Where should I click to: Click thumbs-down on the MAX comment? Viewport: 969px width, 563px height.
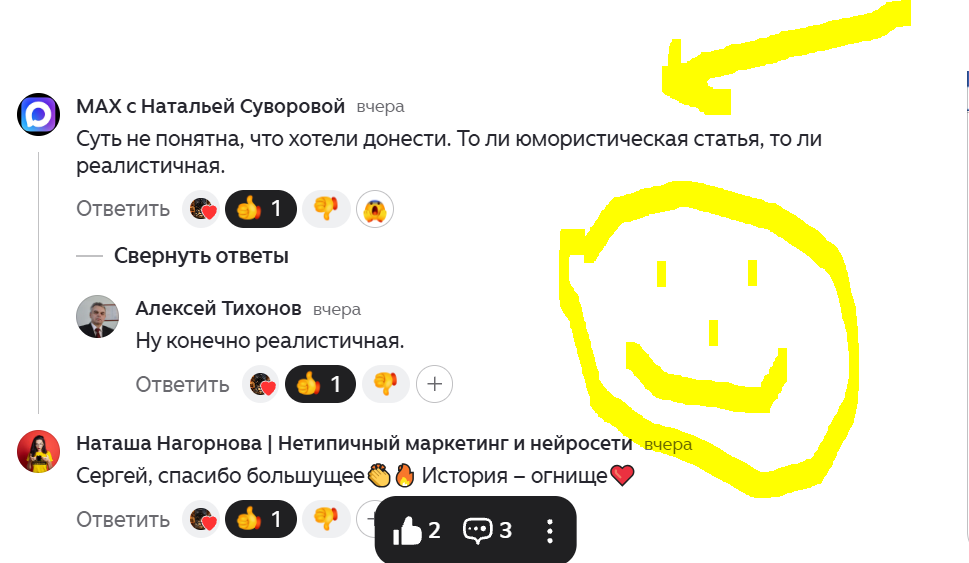pyautogui.click(x=326, y=209)
